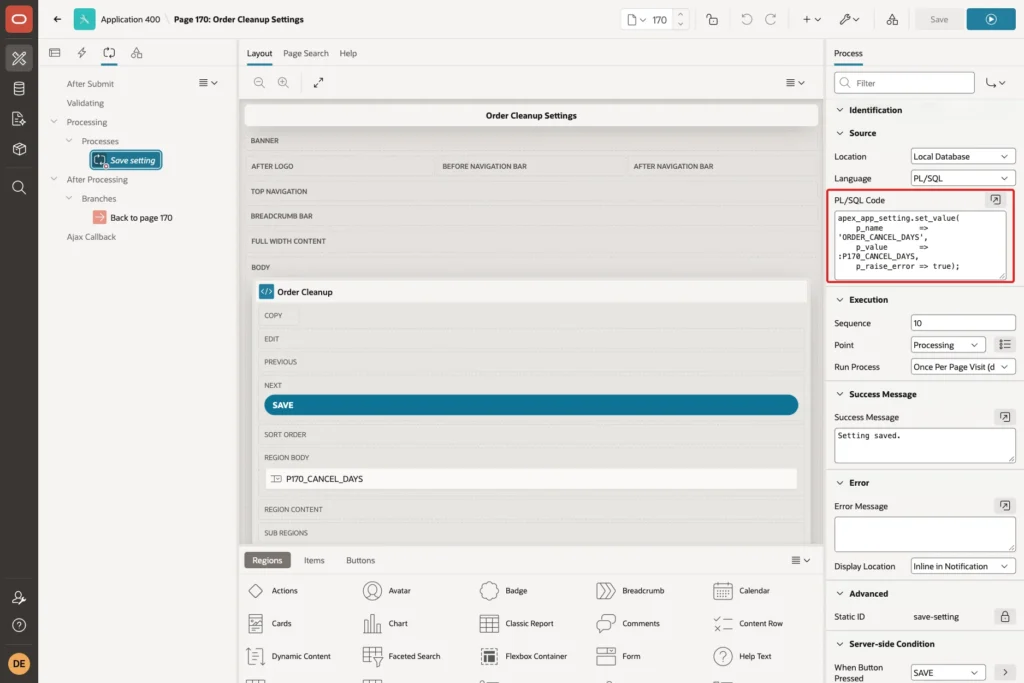Open Success Message editor popup icon

(1004, 417)
